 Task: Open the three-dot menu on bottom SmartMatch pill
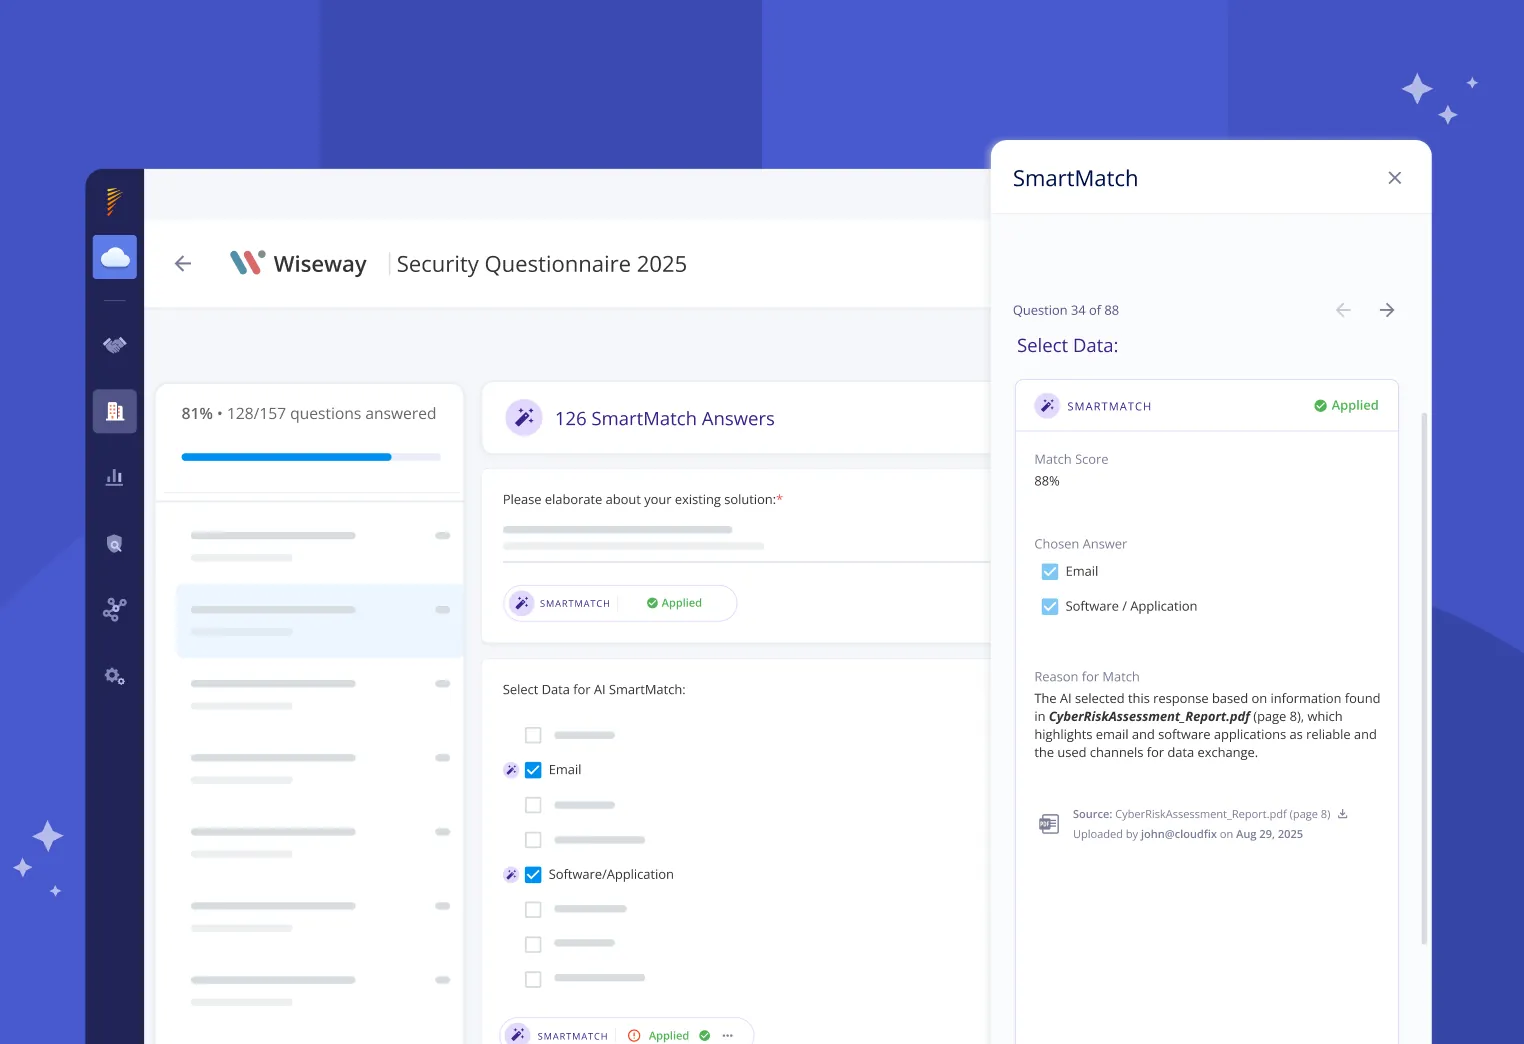click(x=728, y=1036)
